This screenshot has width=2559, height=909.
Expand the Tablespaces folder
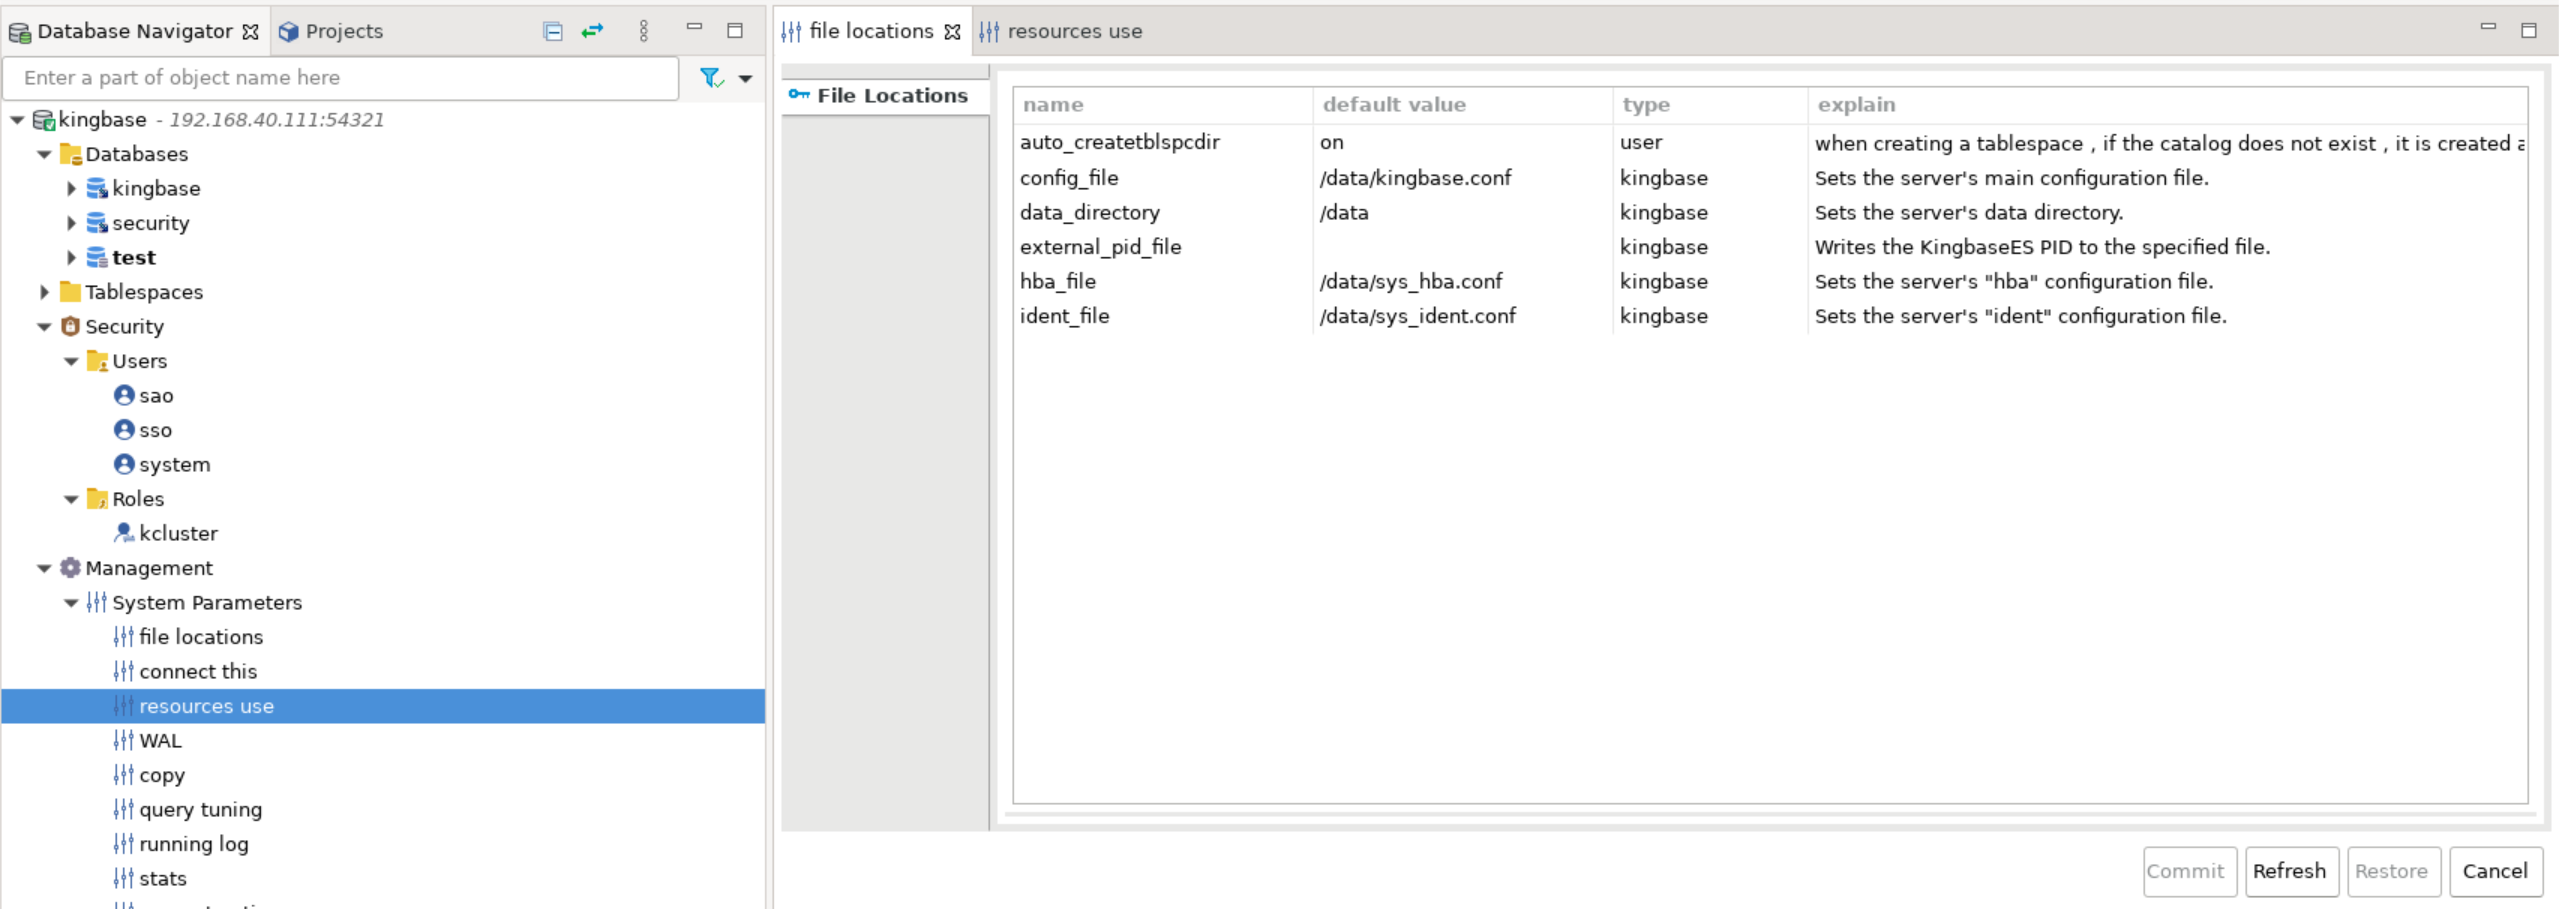coord(44,292)
